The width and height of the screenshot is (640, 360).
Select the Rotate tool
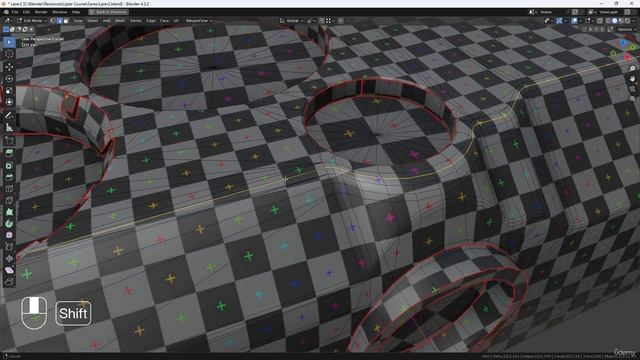pos(9,78)
